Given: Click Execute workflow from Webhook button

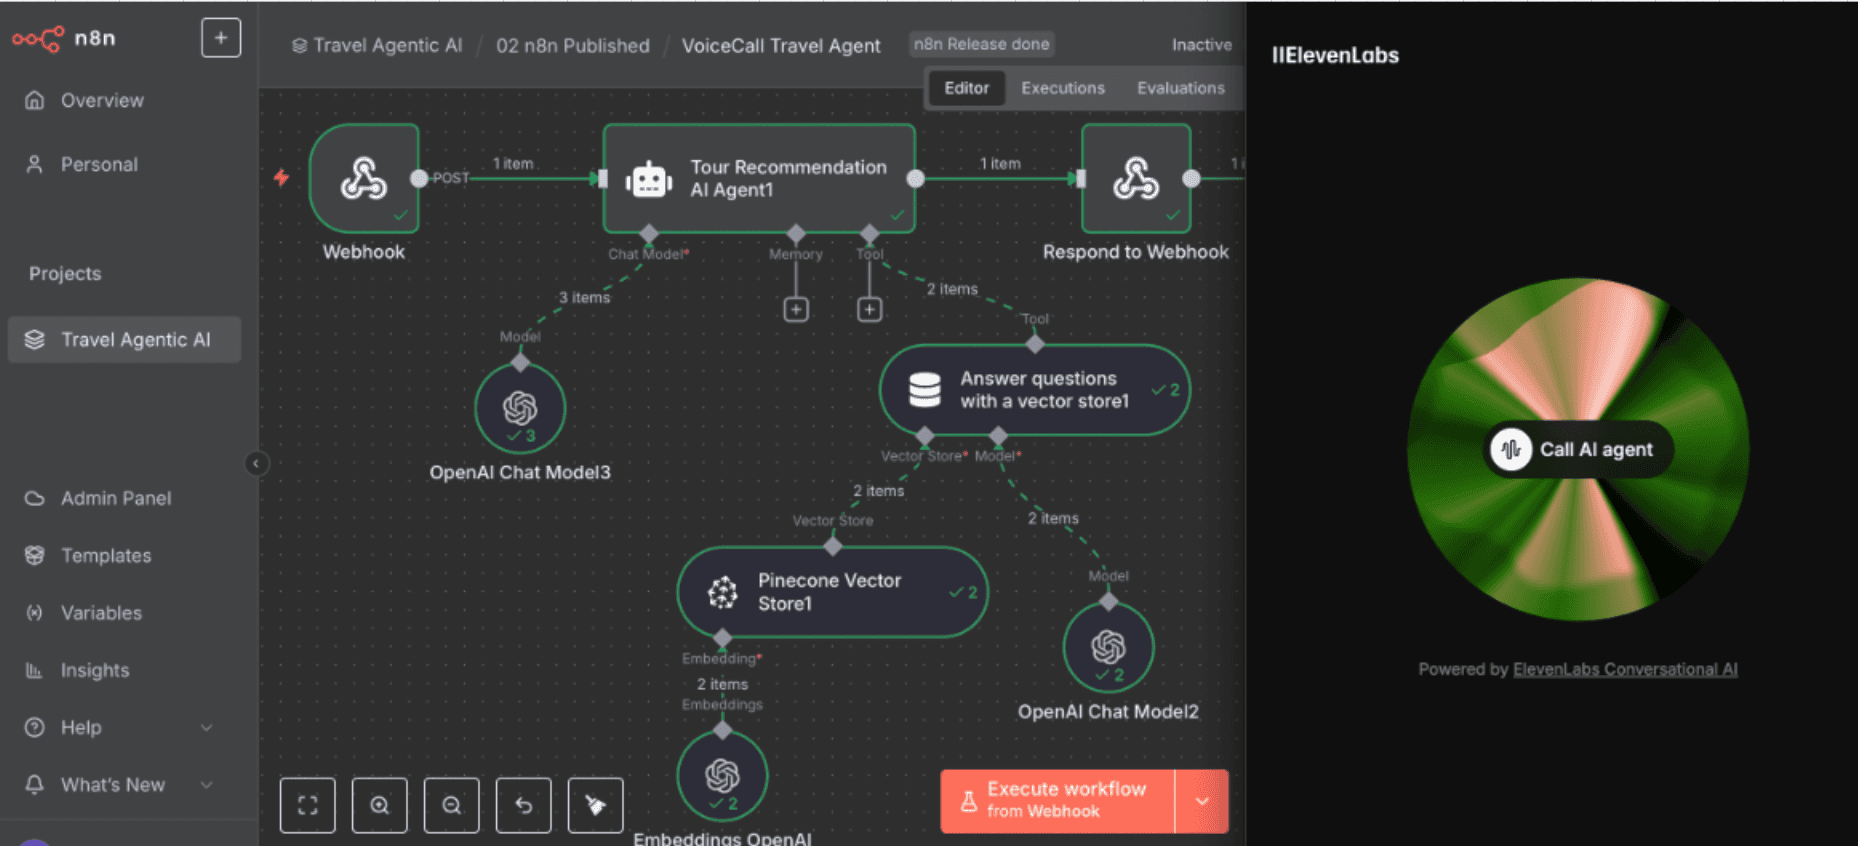Looking at the screenshot, I should 1058,801.
